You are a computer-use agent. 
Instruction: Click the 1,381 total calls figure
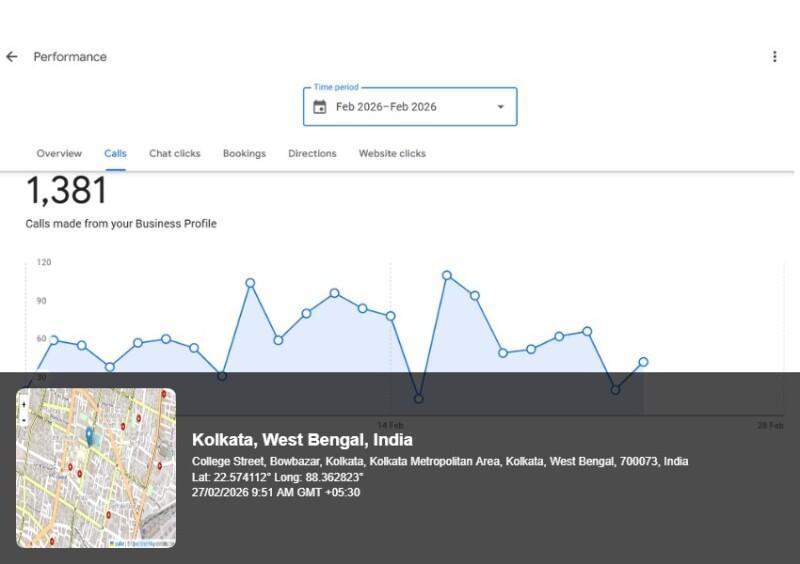coord(66,190)
